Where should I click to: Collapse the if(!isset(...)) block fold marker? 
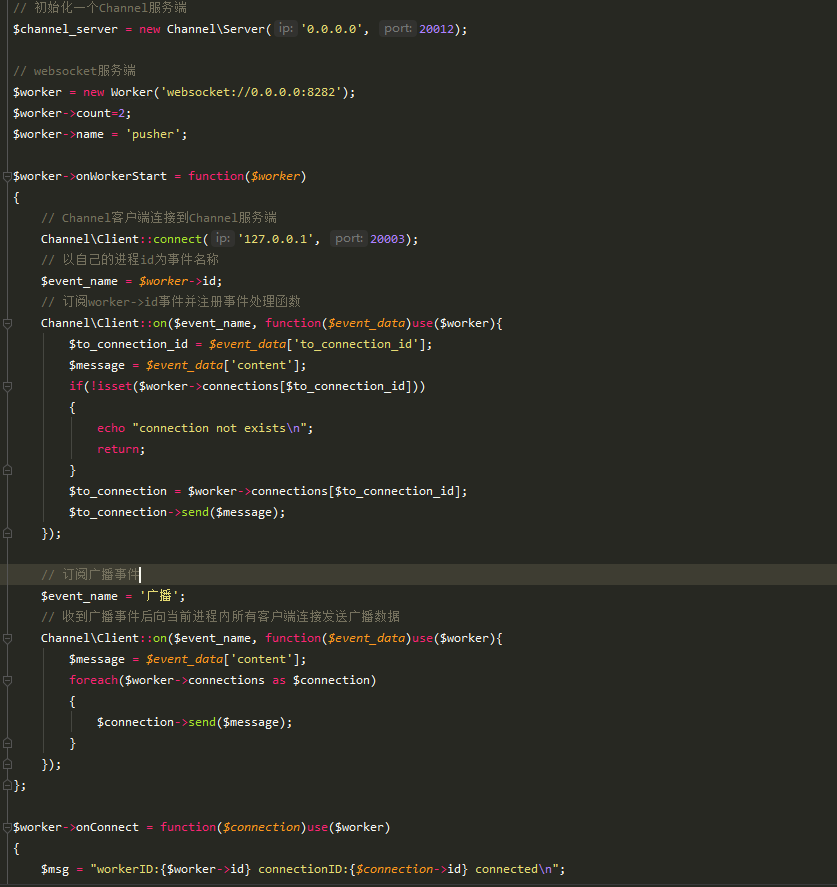[7, 386]
